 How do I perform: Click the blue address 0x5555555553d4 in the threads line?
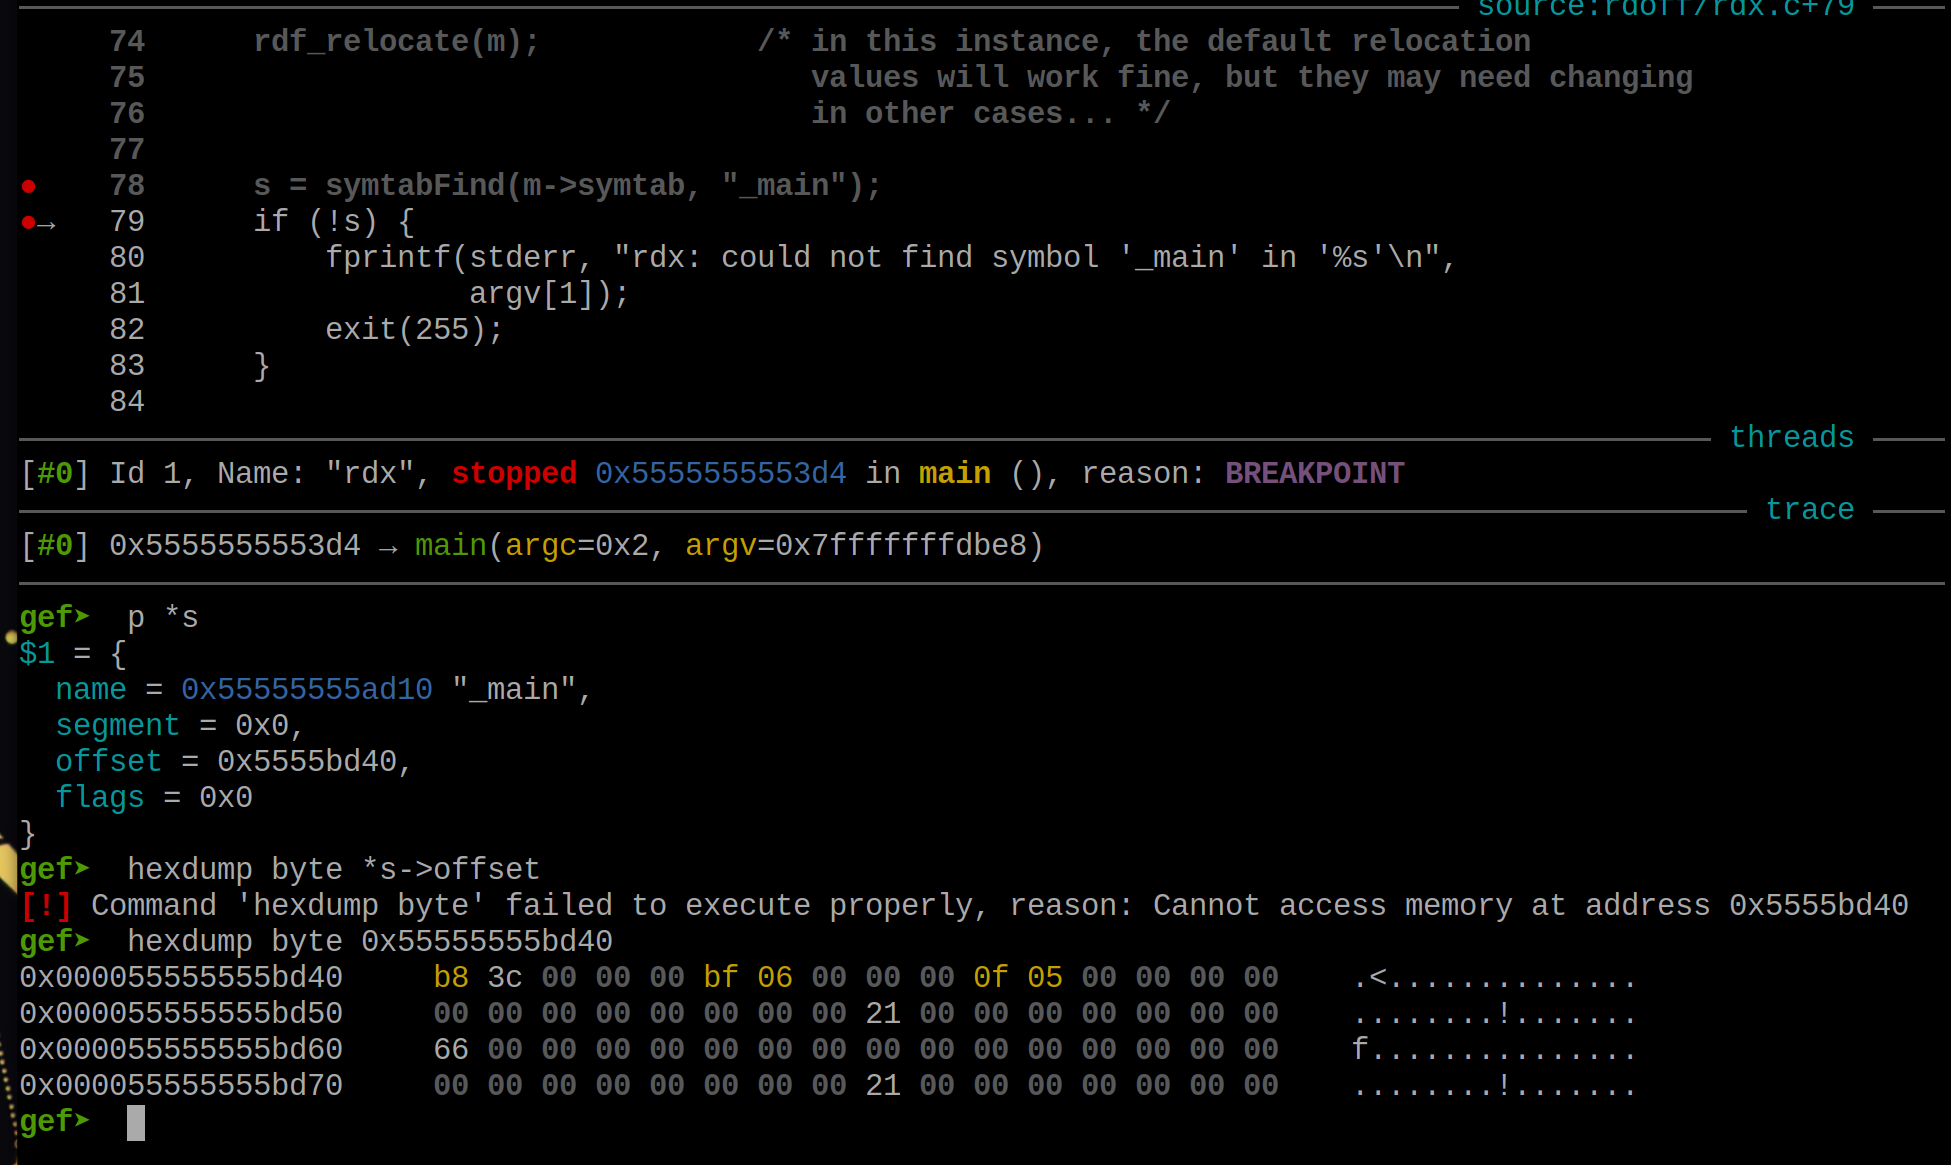[x=720, y=474]
